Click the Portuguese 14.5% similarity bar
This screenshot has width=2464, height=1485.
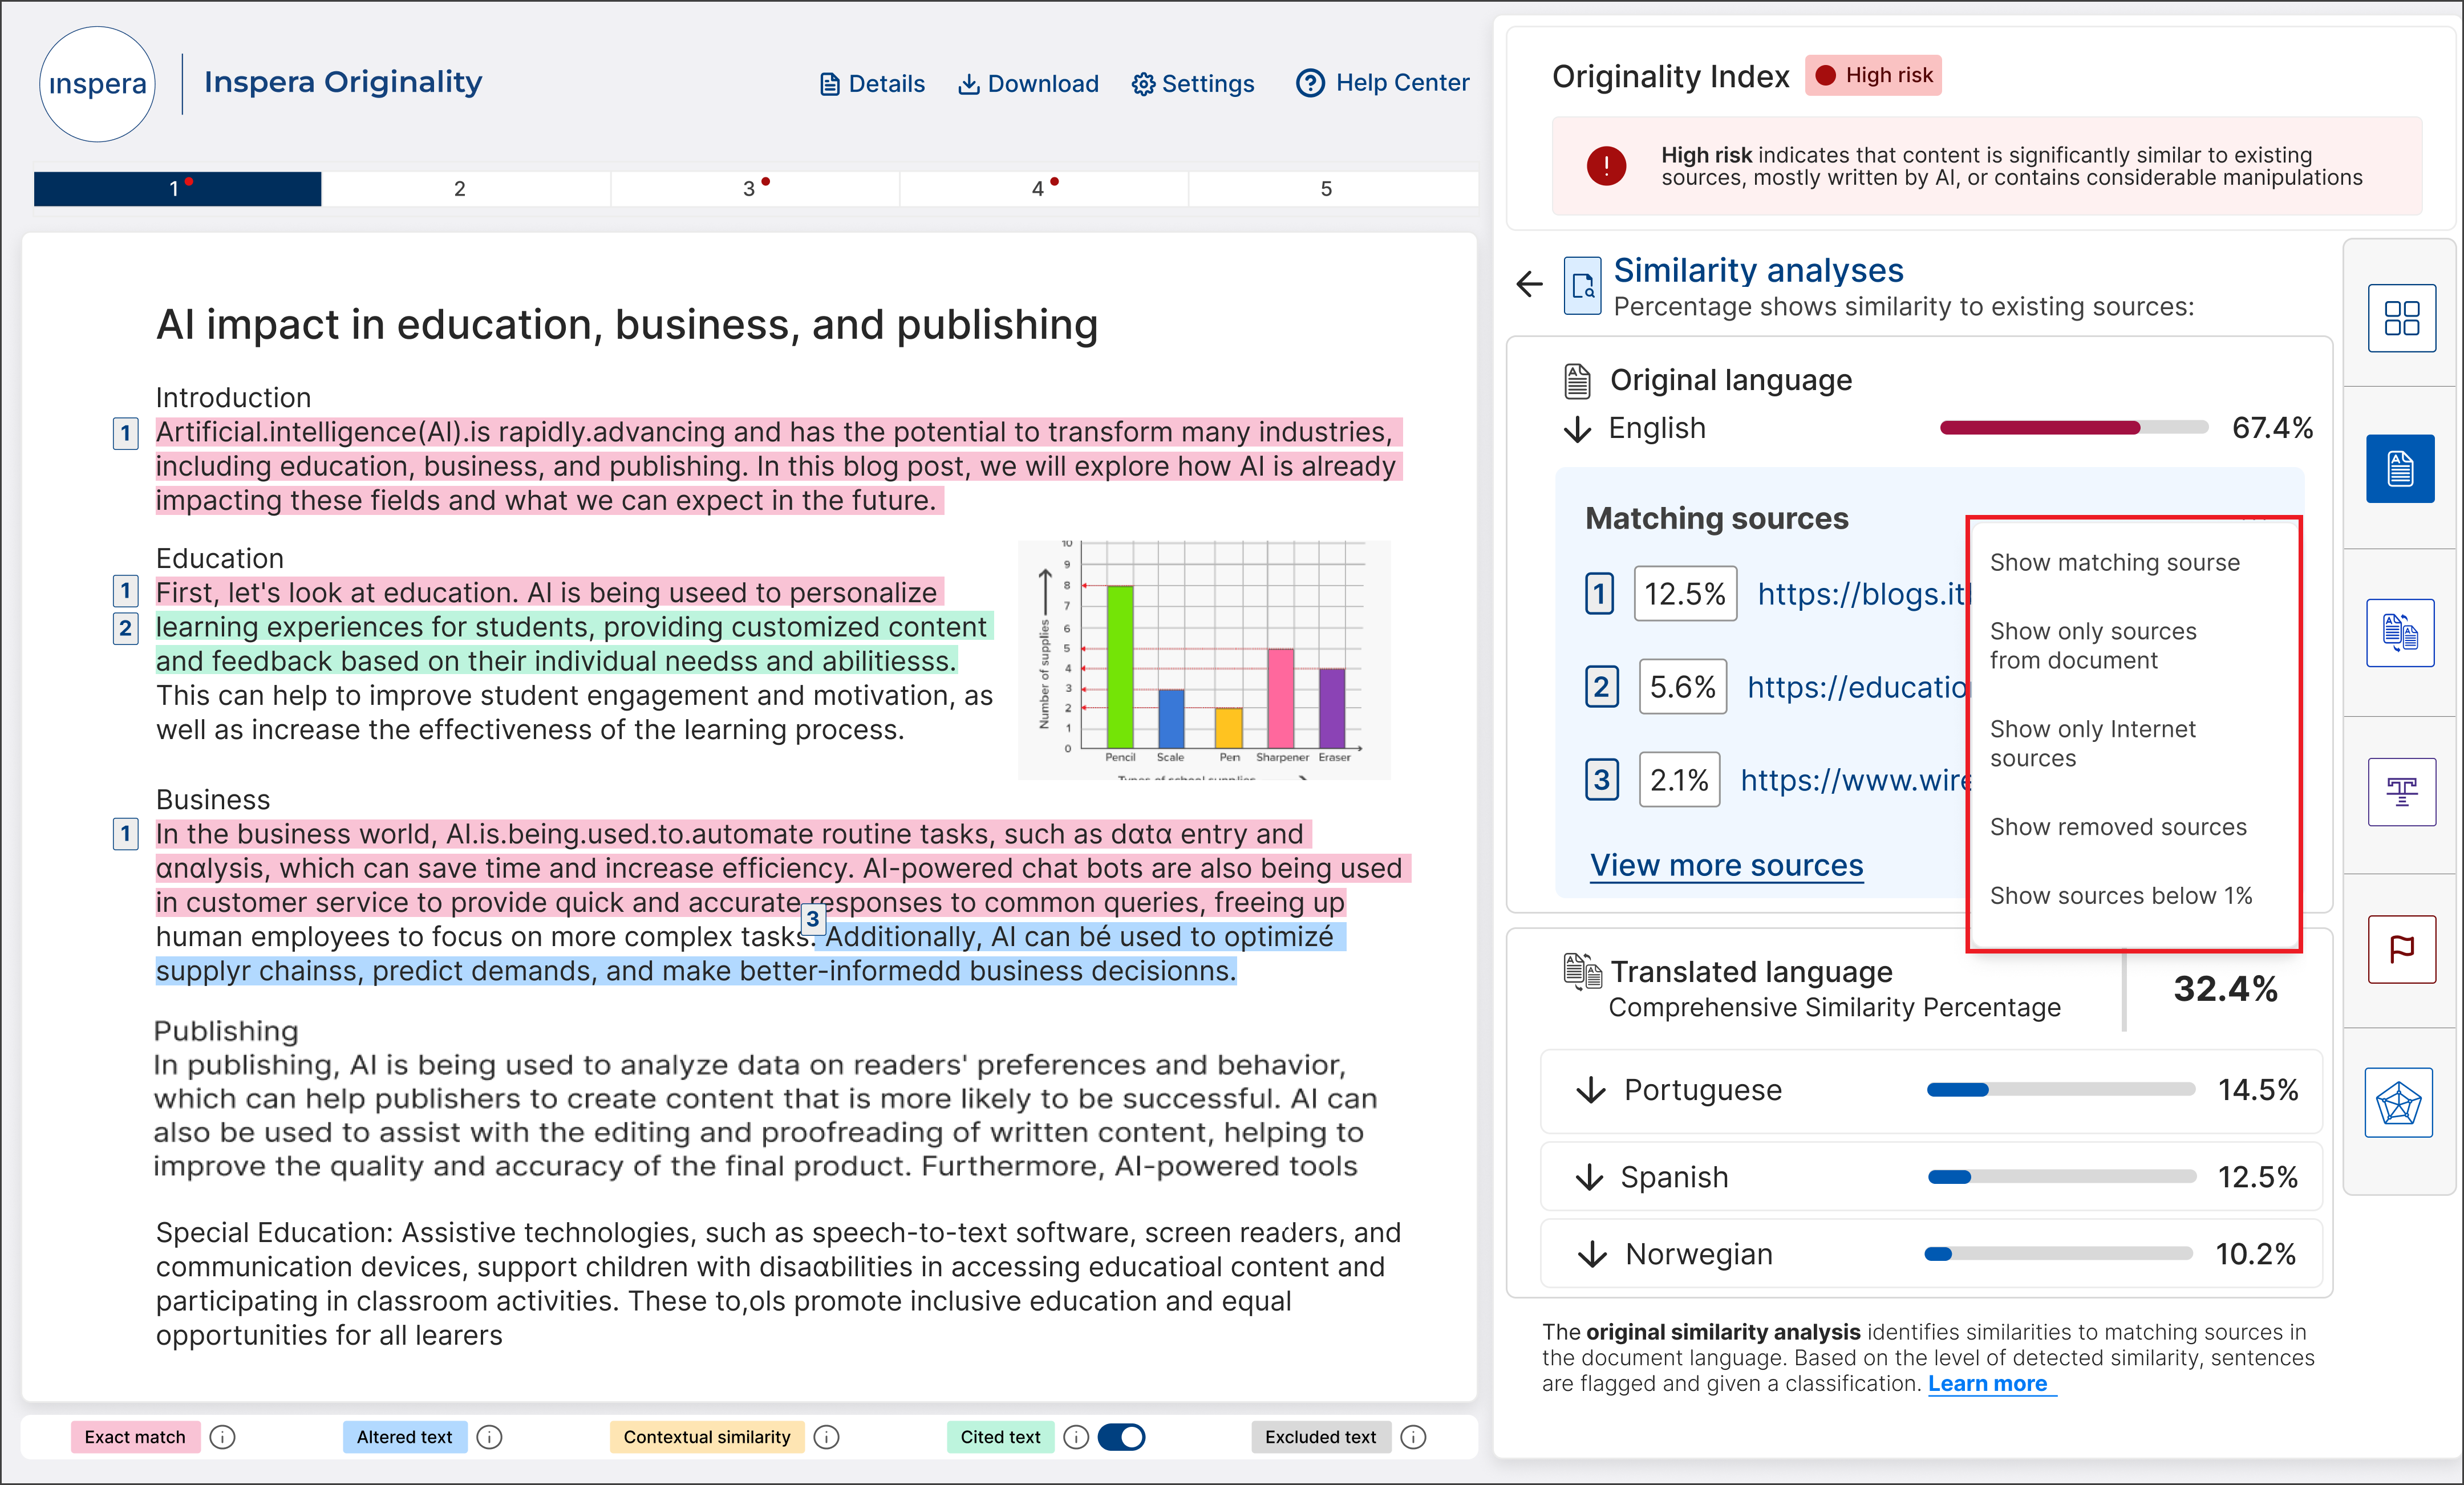tap(2061, 1090)
